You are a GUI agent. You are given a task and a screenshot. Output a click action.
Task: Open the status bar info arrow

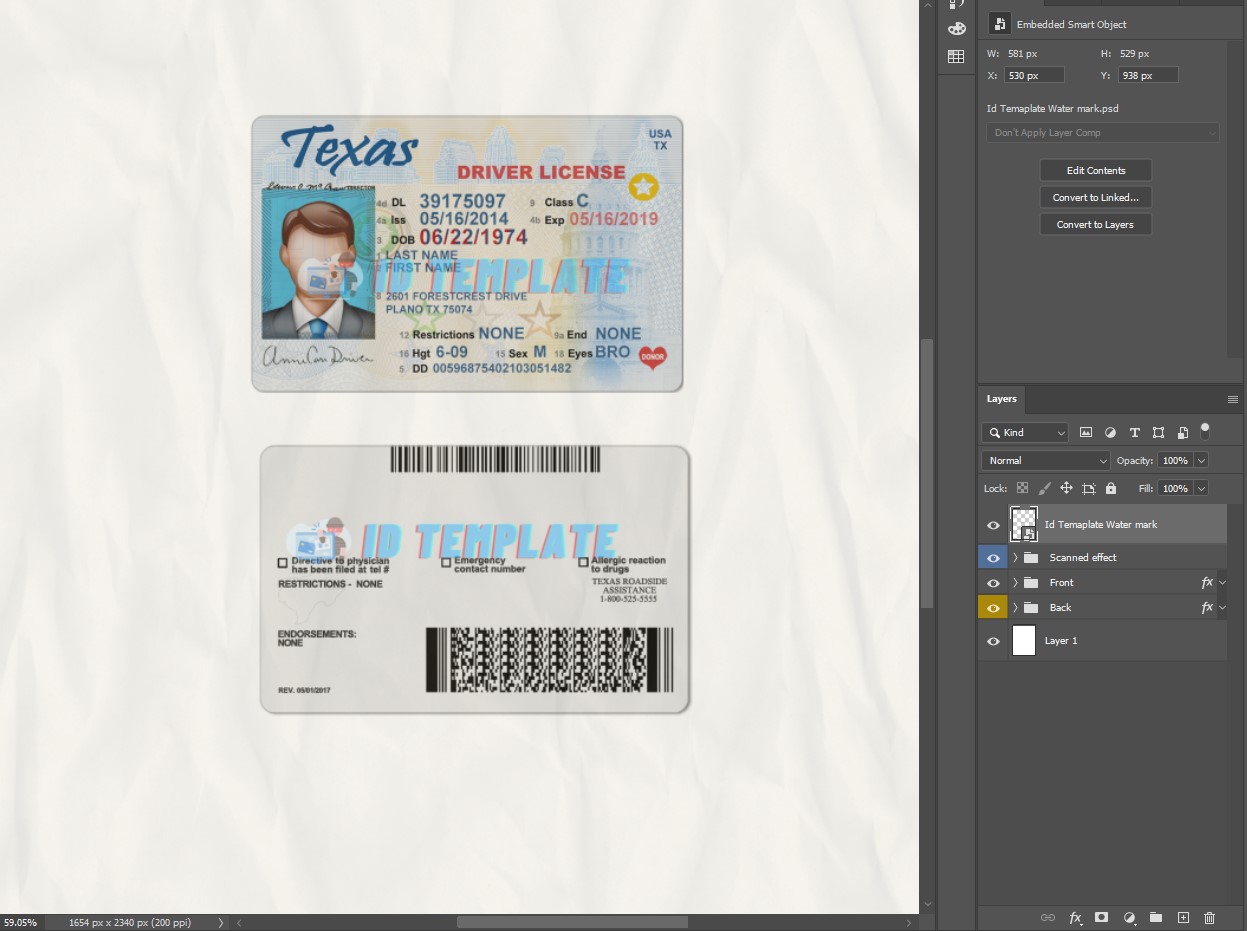[x=221, y=922]
